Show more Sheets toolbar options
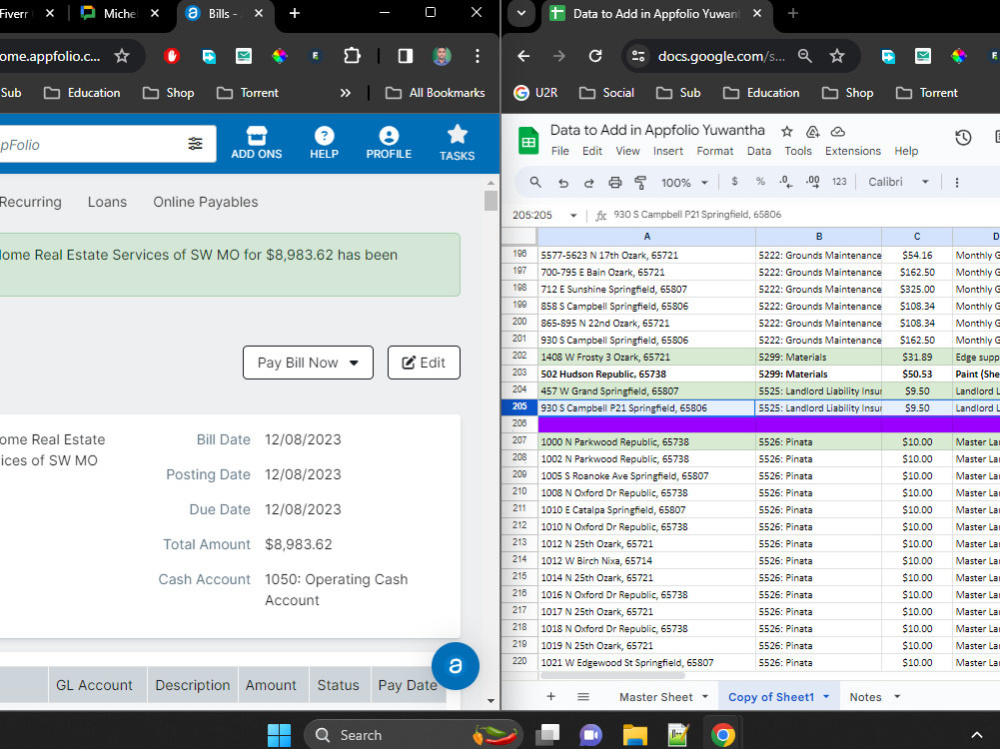This screenshot has width=1000, height=749. 957,182
